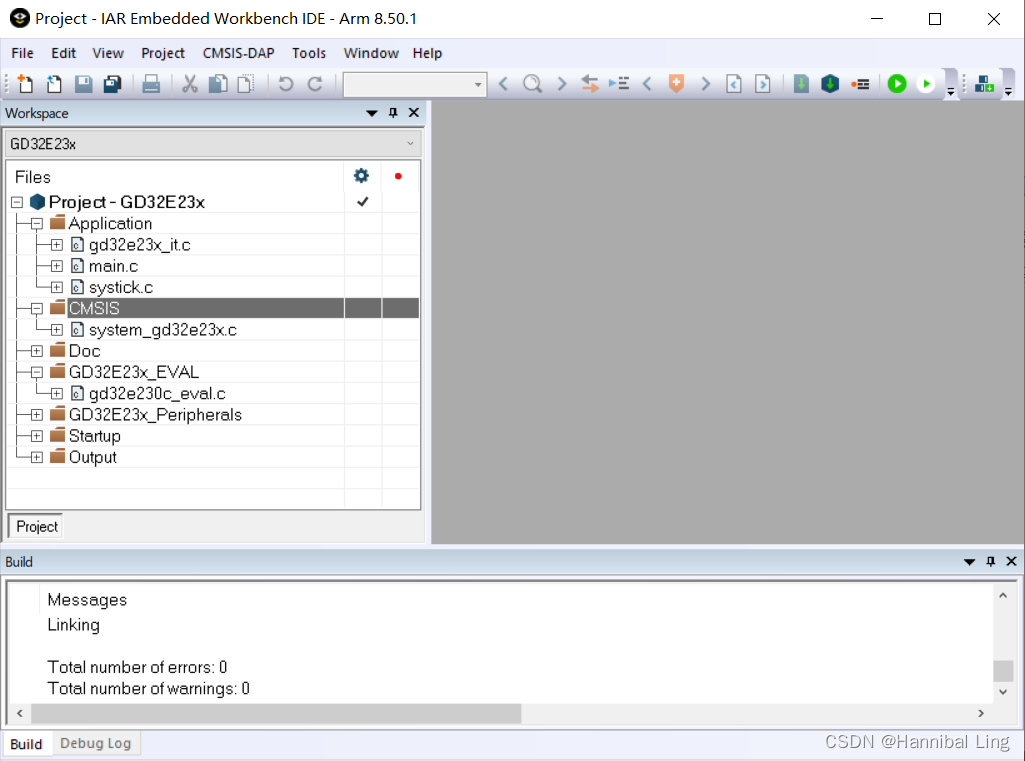Screen dimensions: 1025x761
Task: Click the Save toolbar icon
Action: point(84,84)
